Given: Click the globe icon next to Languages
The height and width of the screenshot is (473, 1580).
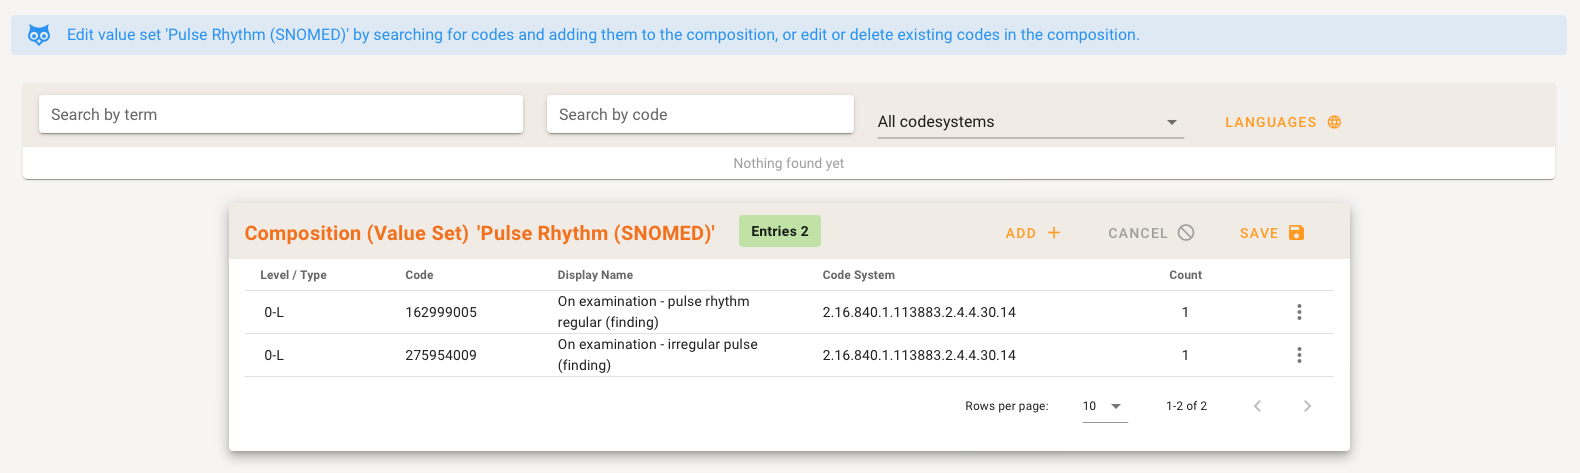Looking at the screenshot, I should pyautogui.click(x=1334, y=122).
